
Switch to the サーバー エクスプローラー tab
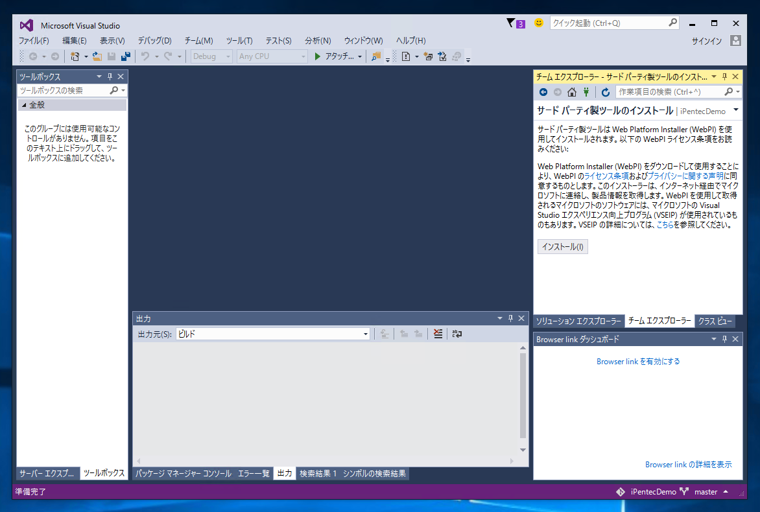(x=47, y=473)
